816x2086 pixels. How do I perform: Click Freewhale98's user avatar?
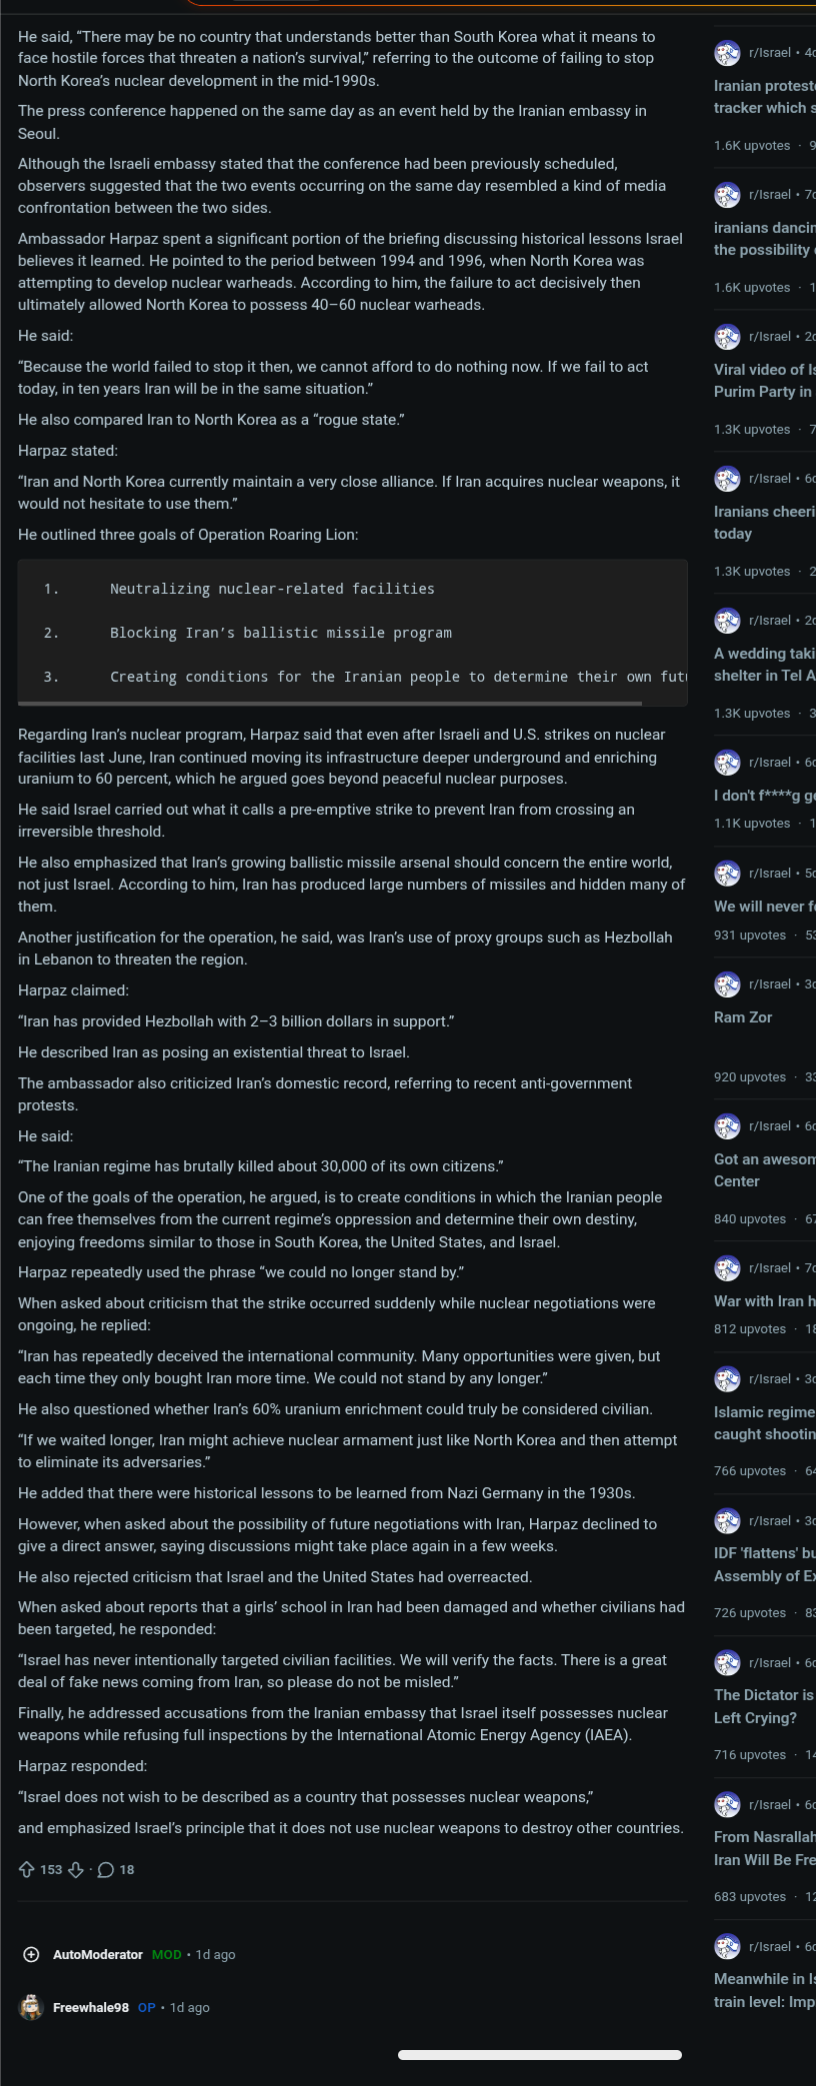(32, 2007)
